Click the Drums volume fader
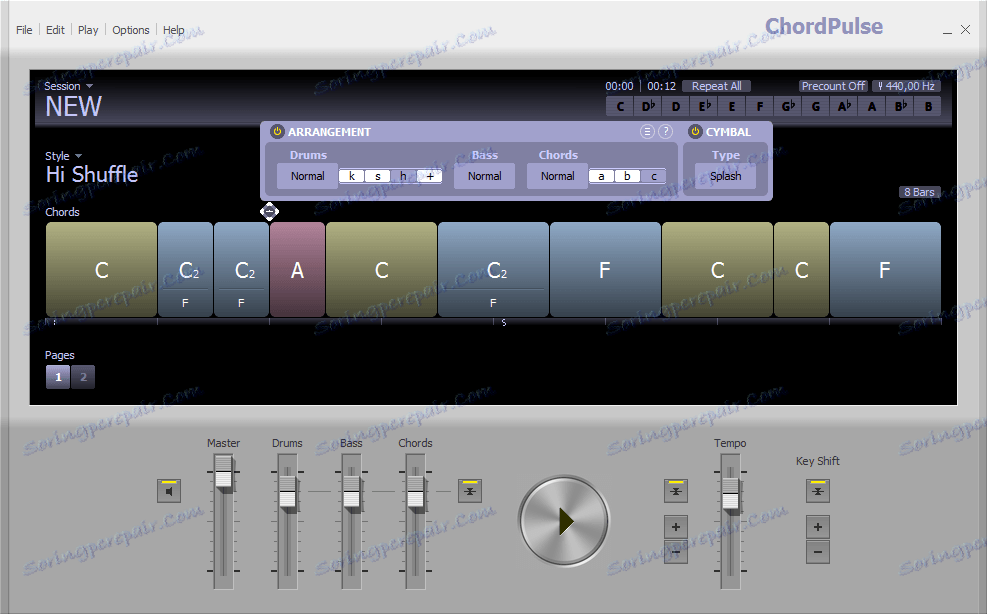The width and height of the screenshot is (987, 614). pos(287,494)
